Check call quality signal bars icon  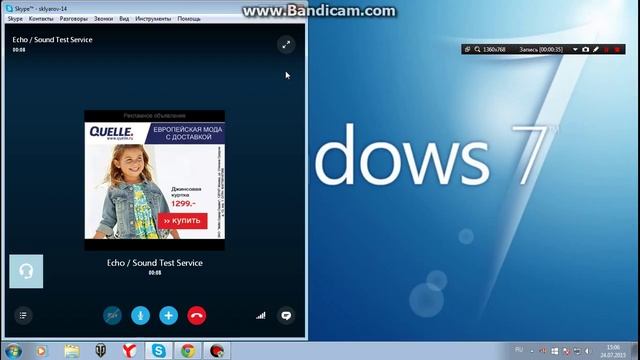[261, 316]
